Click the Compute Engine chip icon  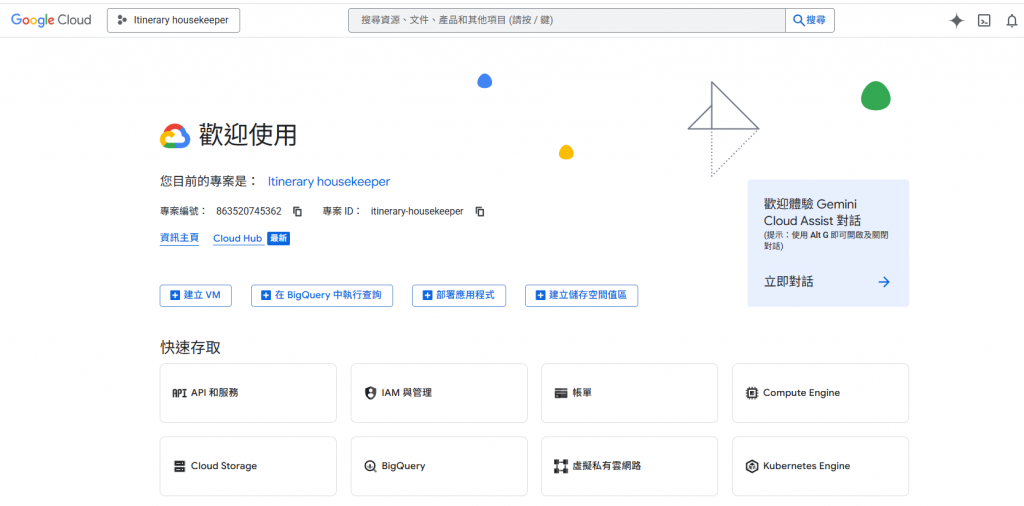[x=752, y=393]
